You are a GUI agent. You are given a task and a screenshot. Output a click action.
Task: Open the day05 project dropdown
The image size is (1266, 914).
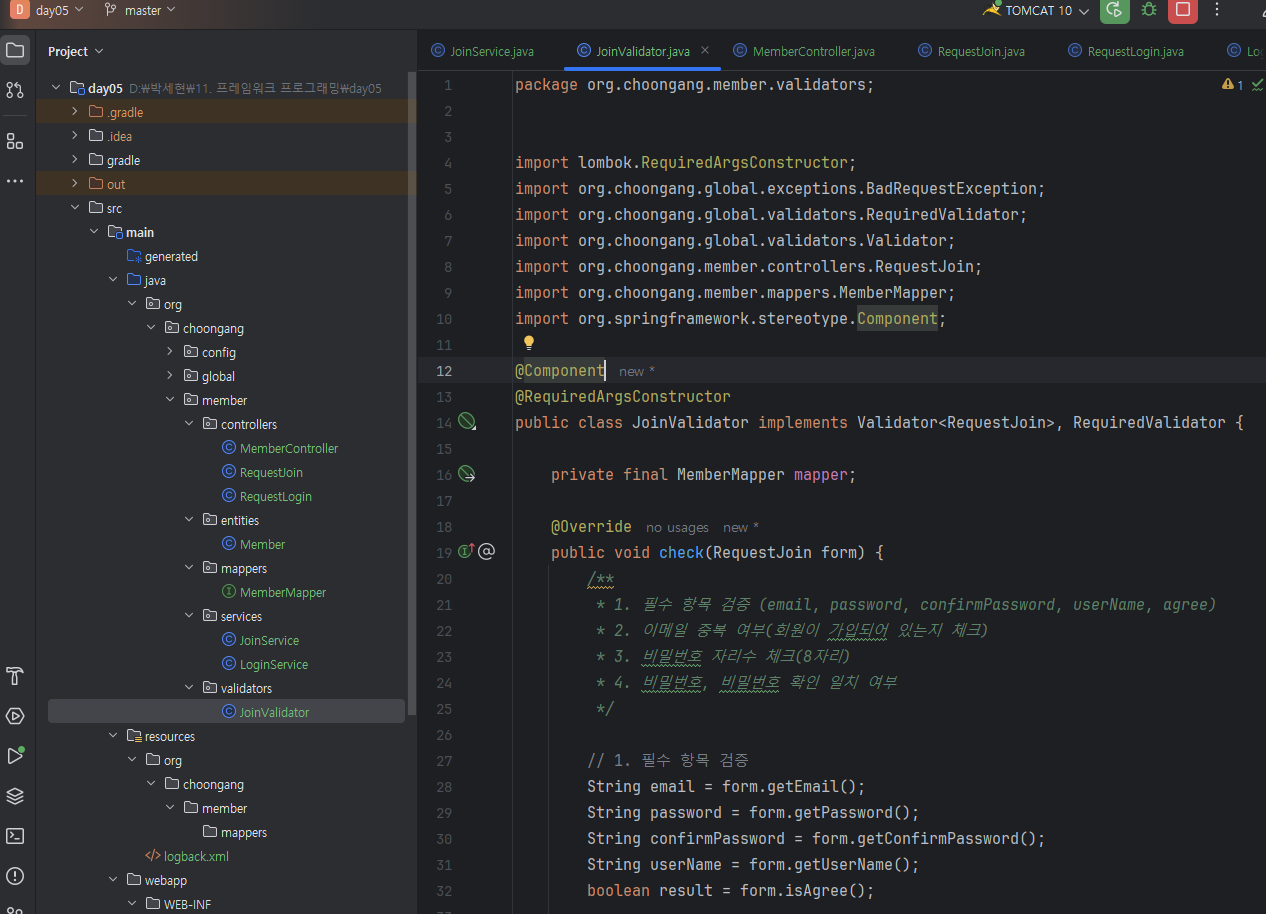pyautogui.click(x=60, y=10)
